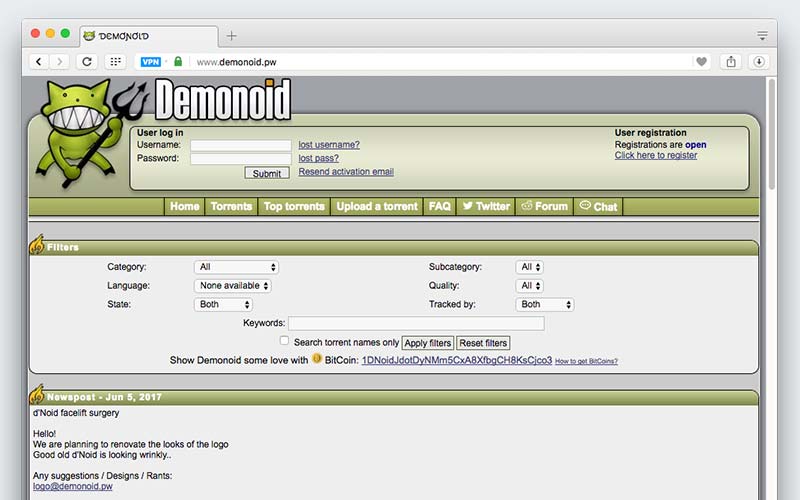Screen dimensions: 800x500
Task: Open Upload a torrent menu item
Action: 377,206
